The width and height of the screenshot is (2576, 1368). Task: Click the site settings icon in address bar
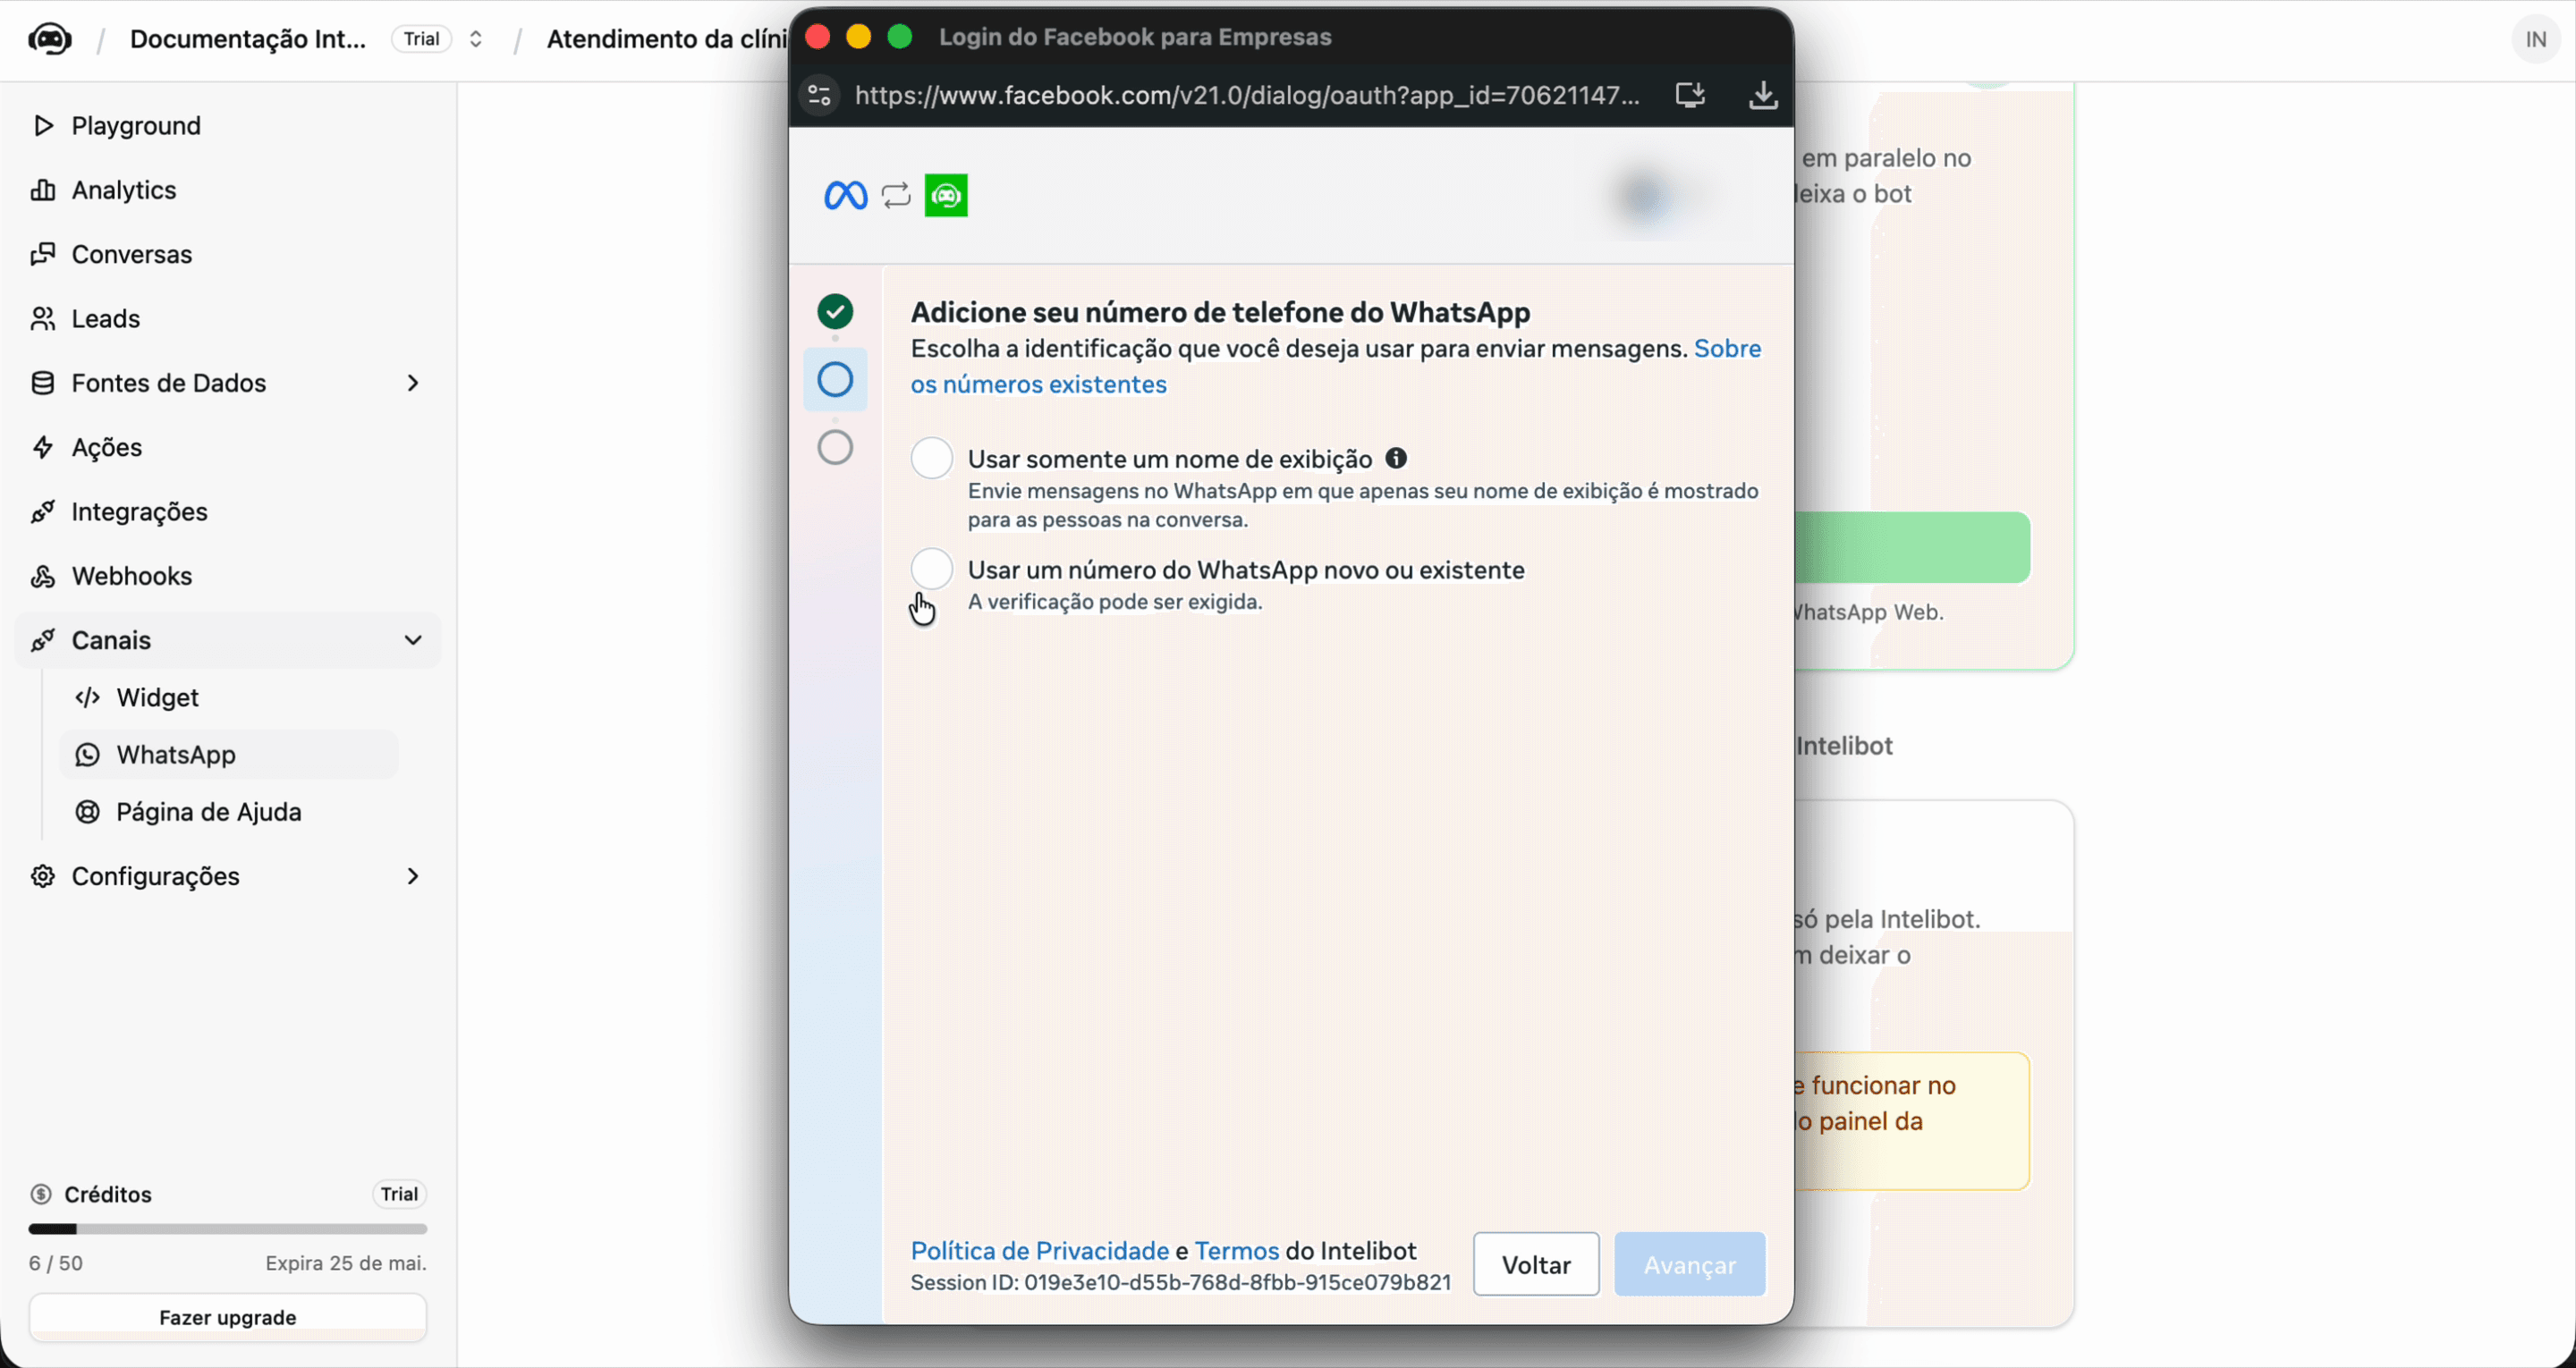click(819, 95)
